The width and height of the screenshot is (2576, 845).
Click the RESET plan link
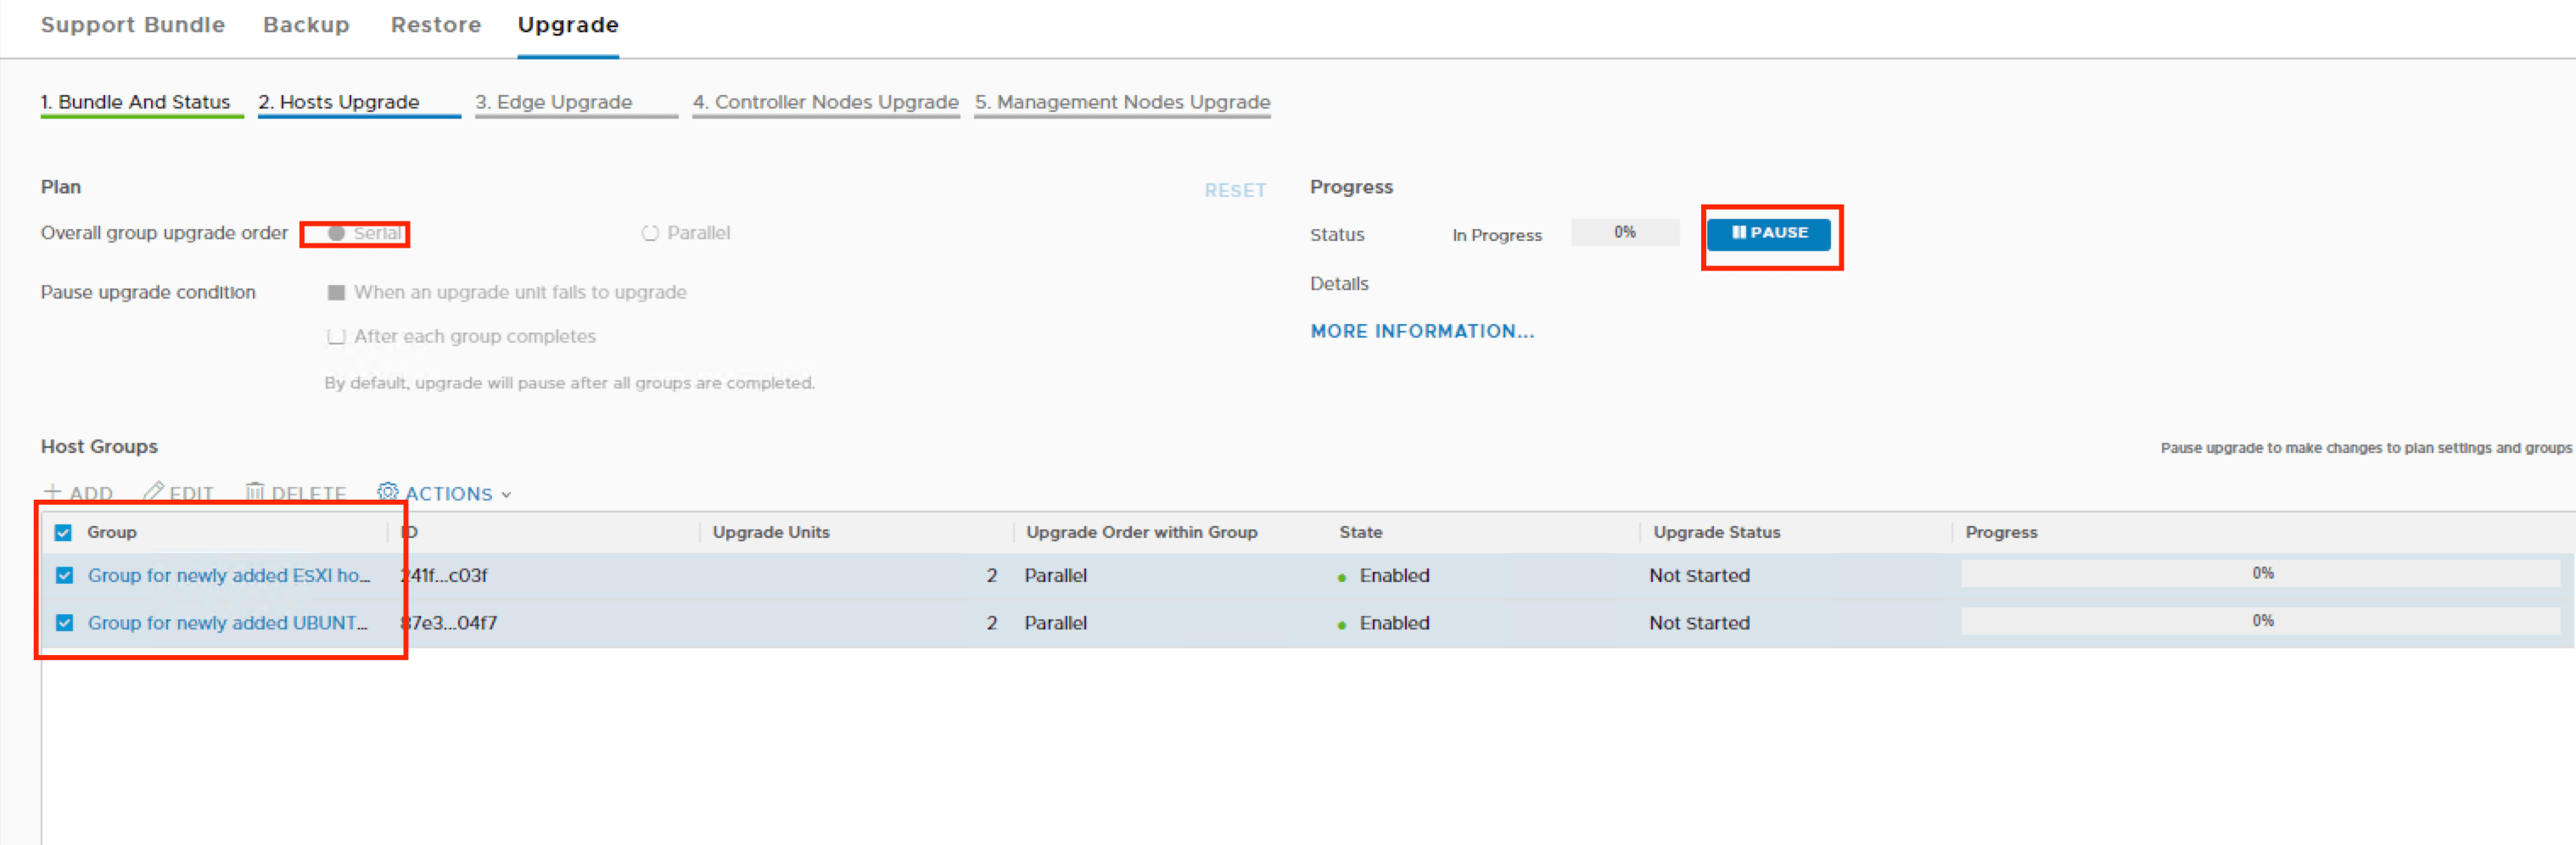1234,190
